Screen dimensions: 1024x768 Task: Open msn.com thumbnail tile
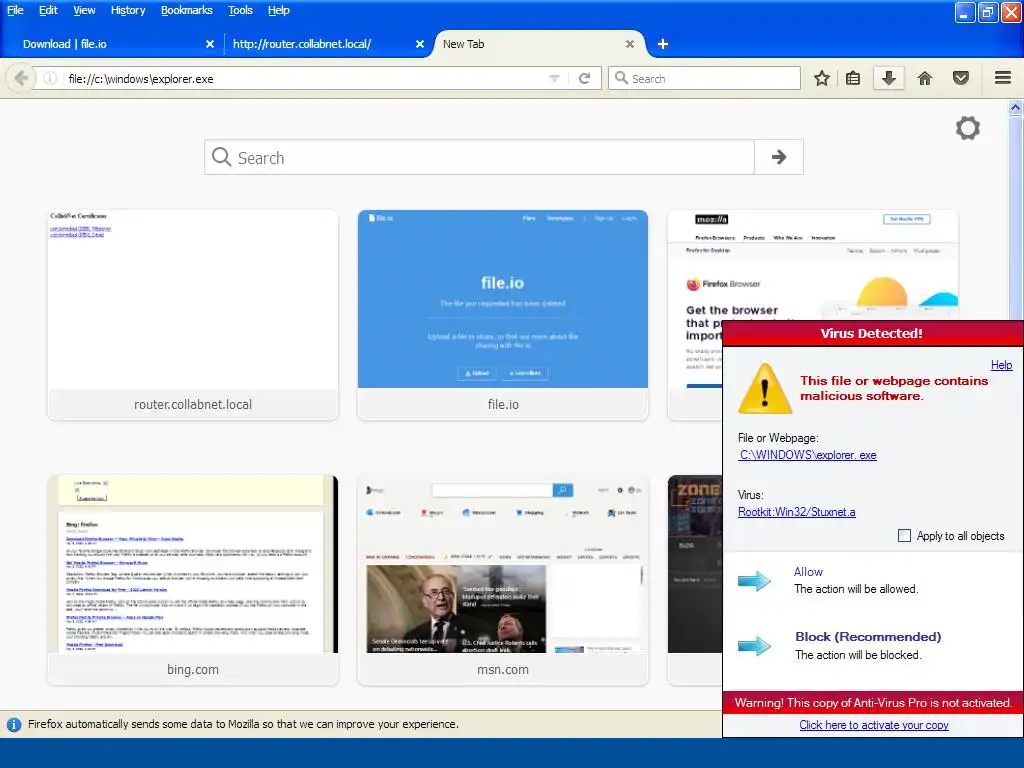pos(503,580)
